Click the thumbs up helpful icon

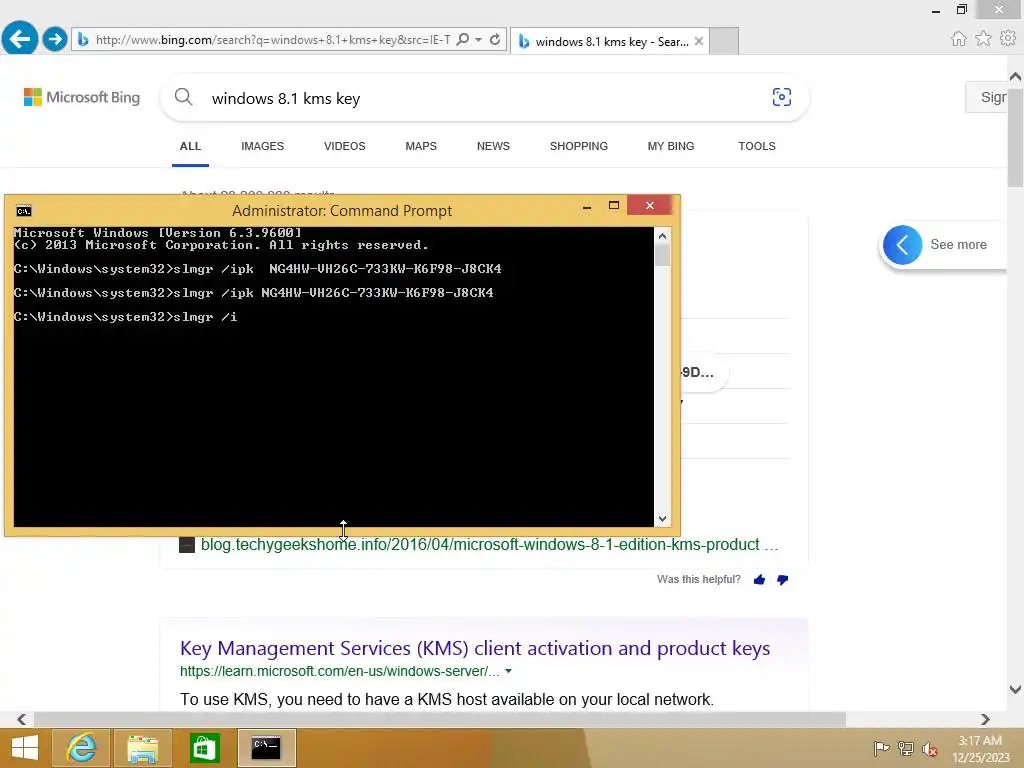(x=759, y=580)
